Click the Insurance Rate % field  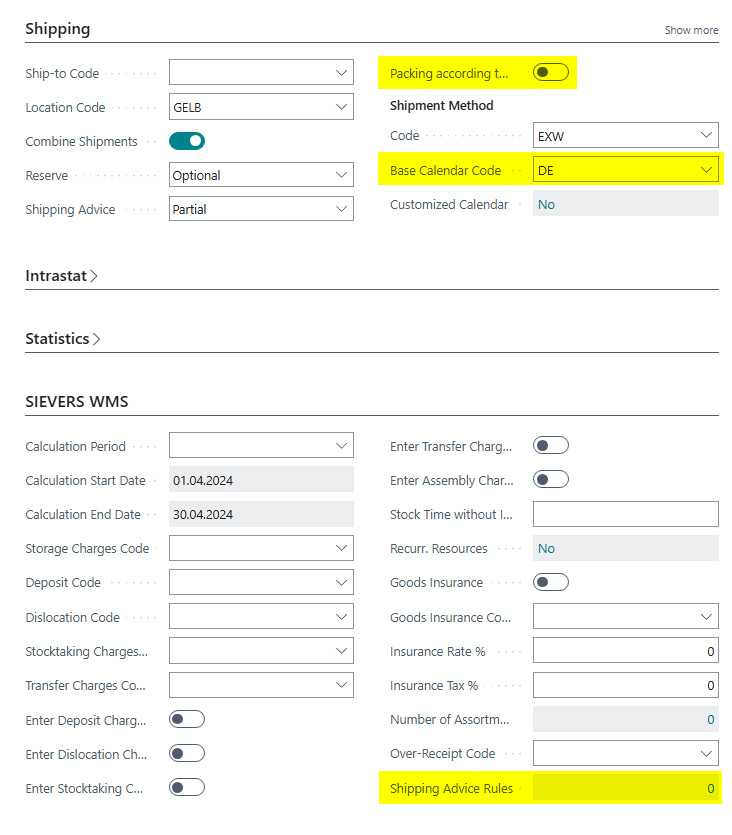625,651
